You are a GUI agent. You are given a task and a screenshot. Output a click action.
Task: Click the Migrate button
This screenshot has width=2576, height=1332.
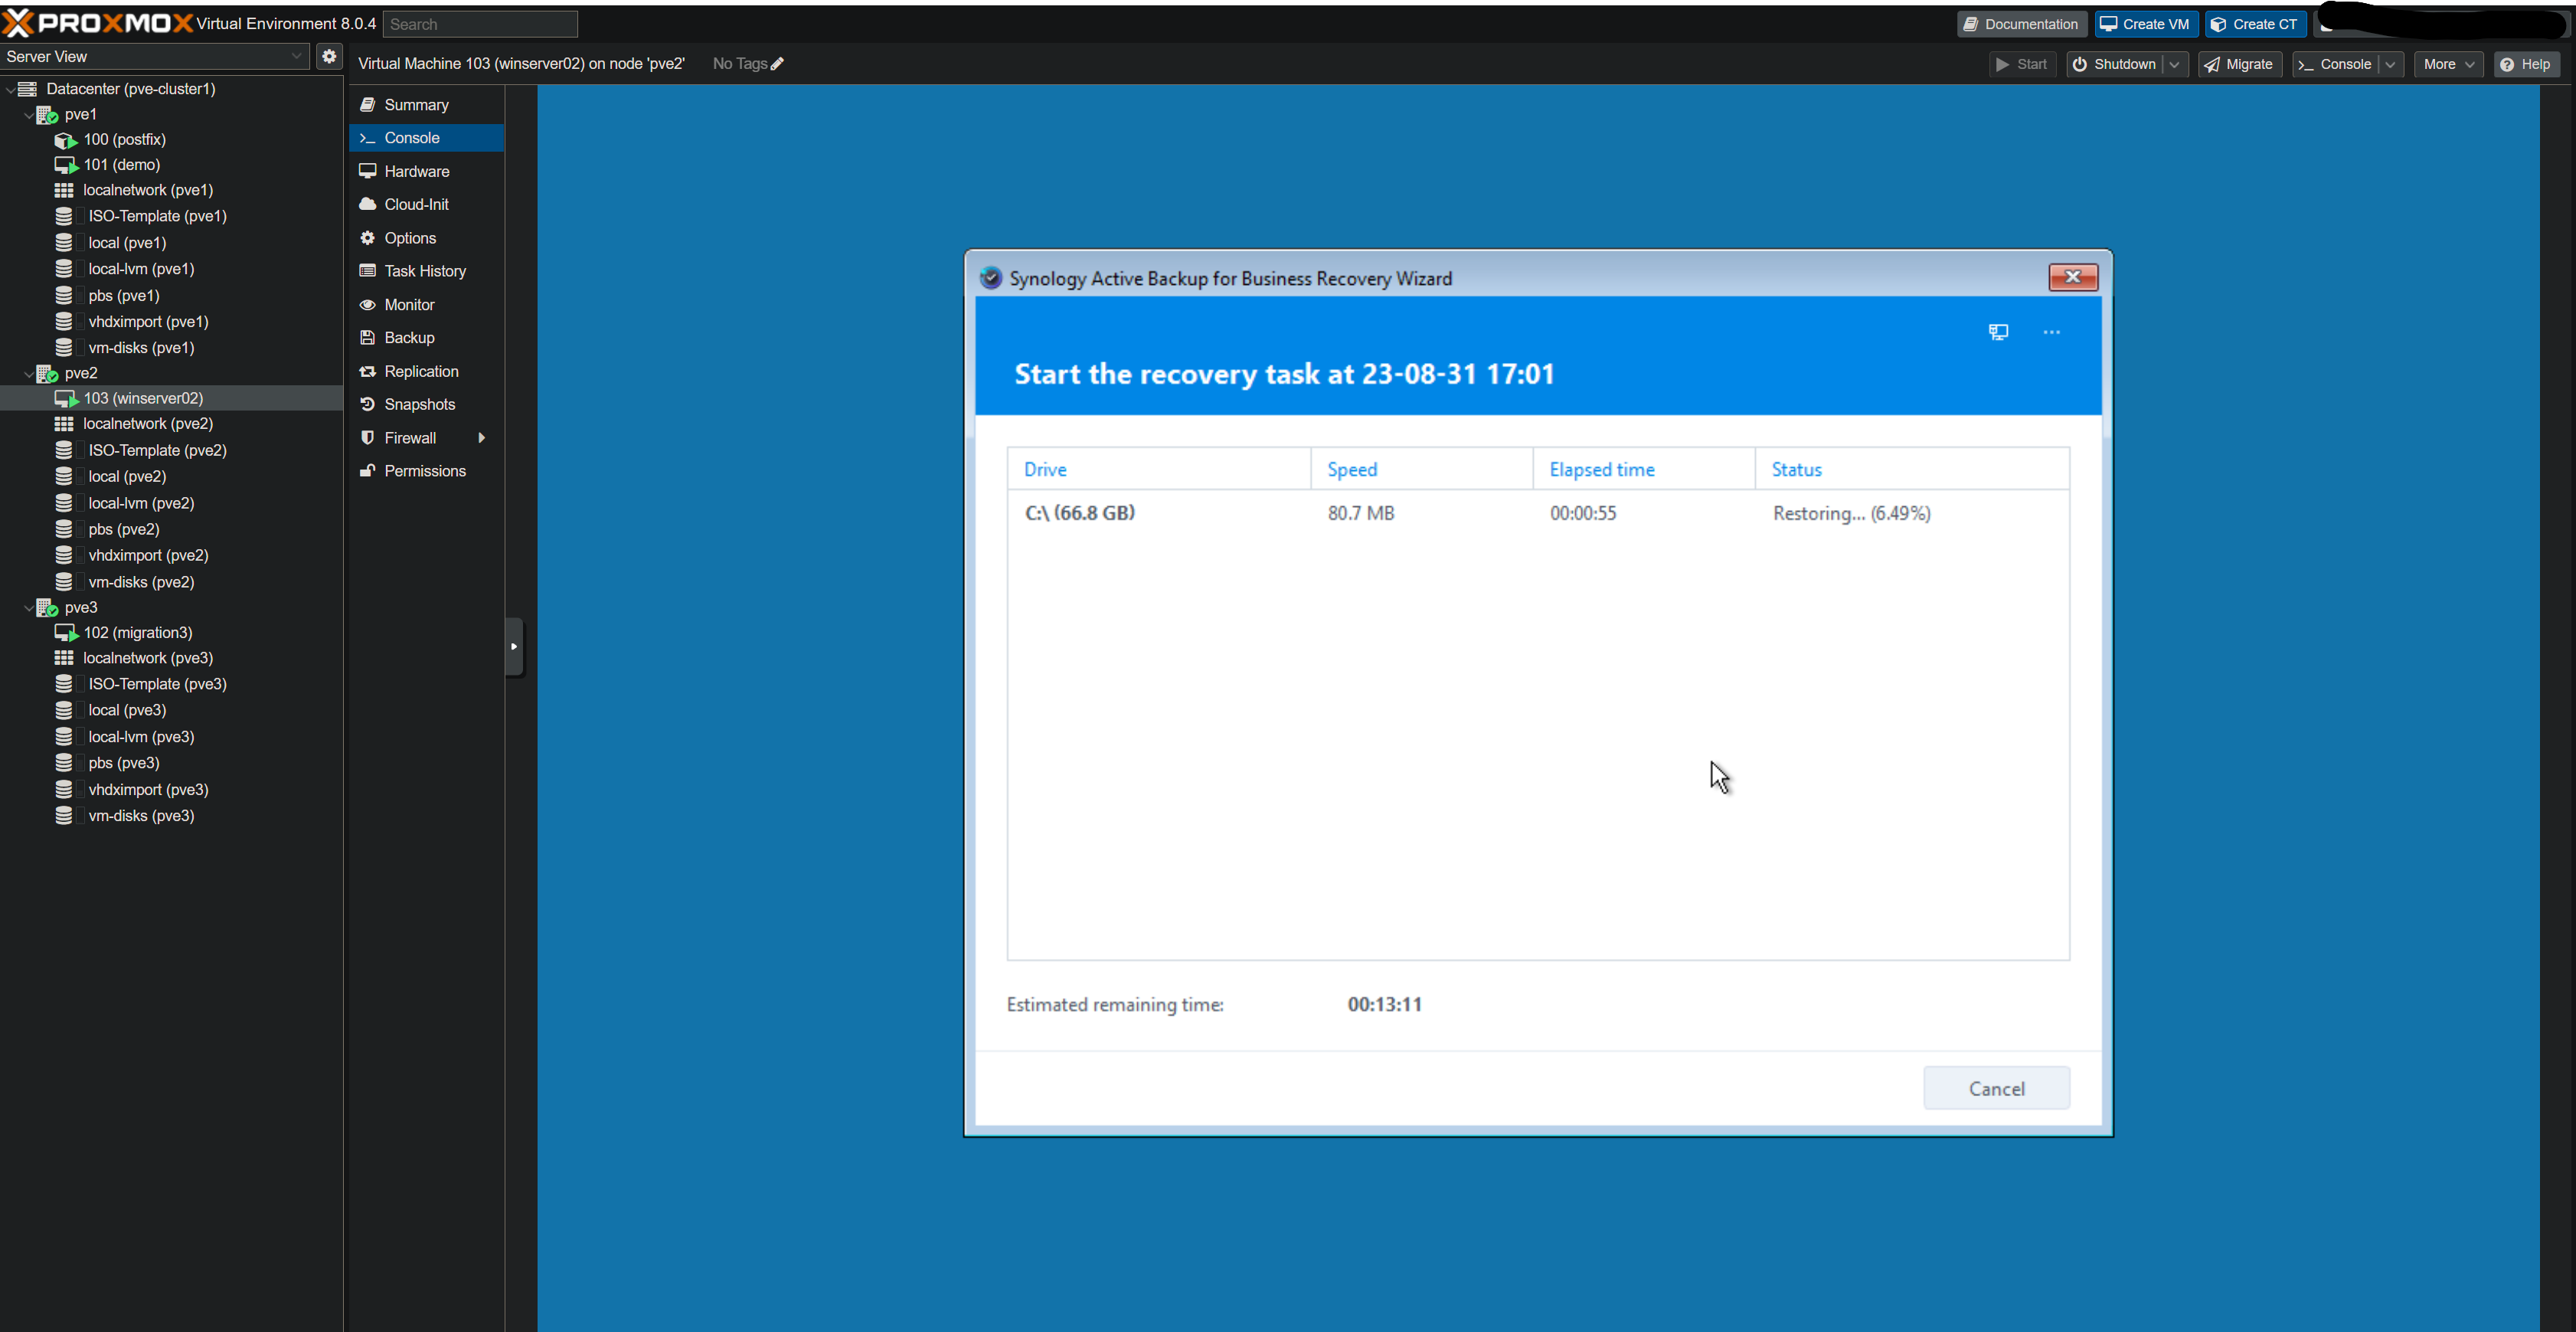coord(2239,64)
